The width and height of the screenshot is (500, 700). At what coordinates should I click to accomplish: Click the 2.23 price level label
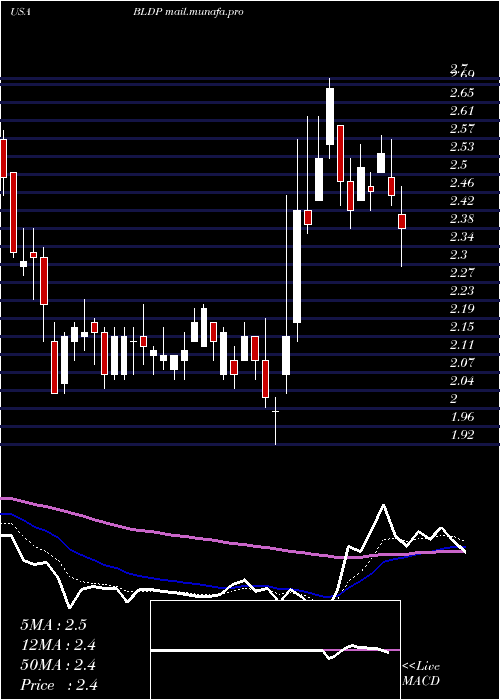point(462,291)
